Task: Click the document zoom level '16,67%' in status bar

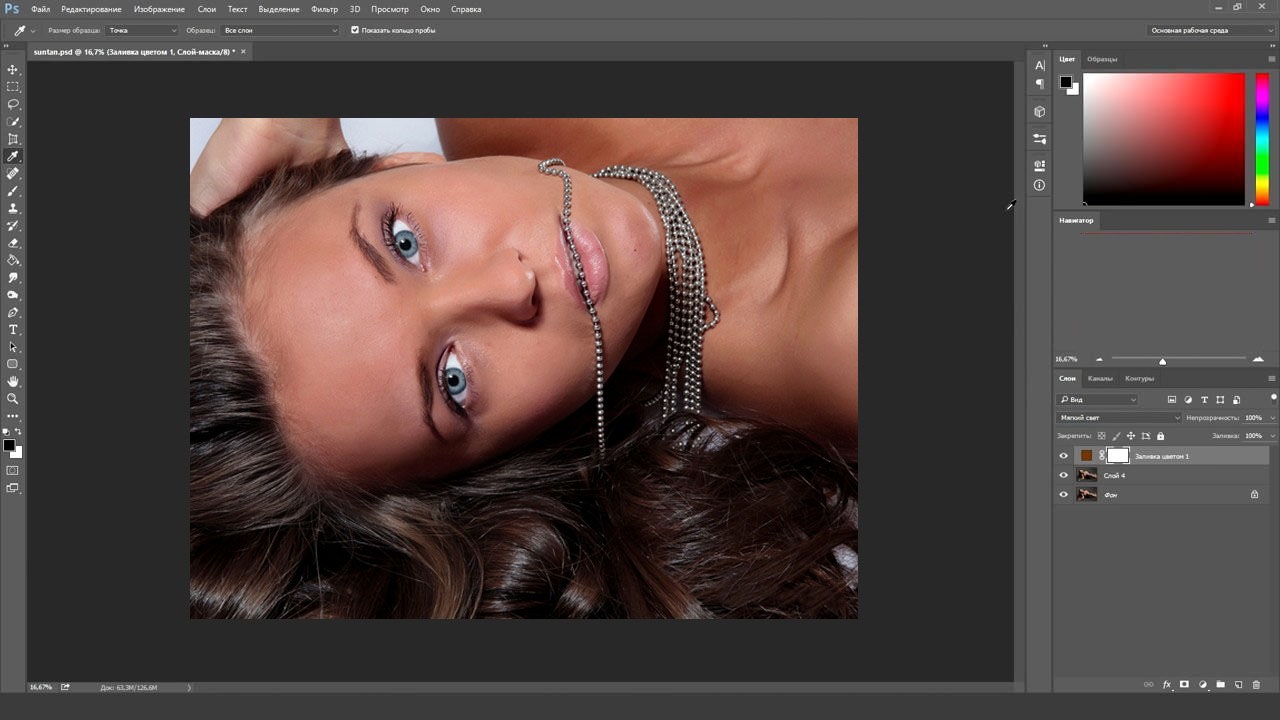Action: click(x=41, y=687)
